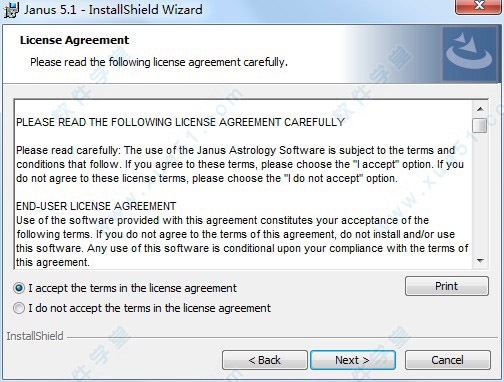Click the "Janus 5.1 - InstallShield Wizard" title text

(113, 9)
